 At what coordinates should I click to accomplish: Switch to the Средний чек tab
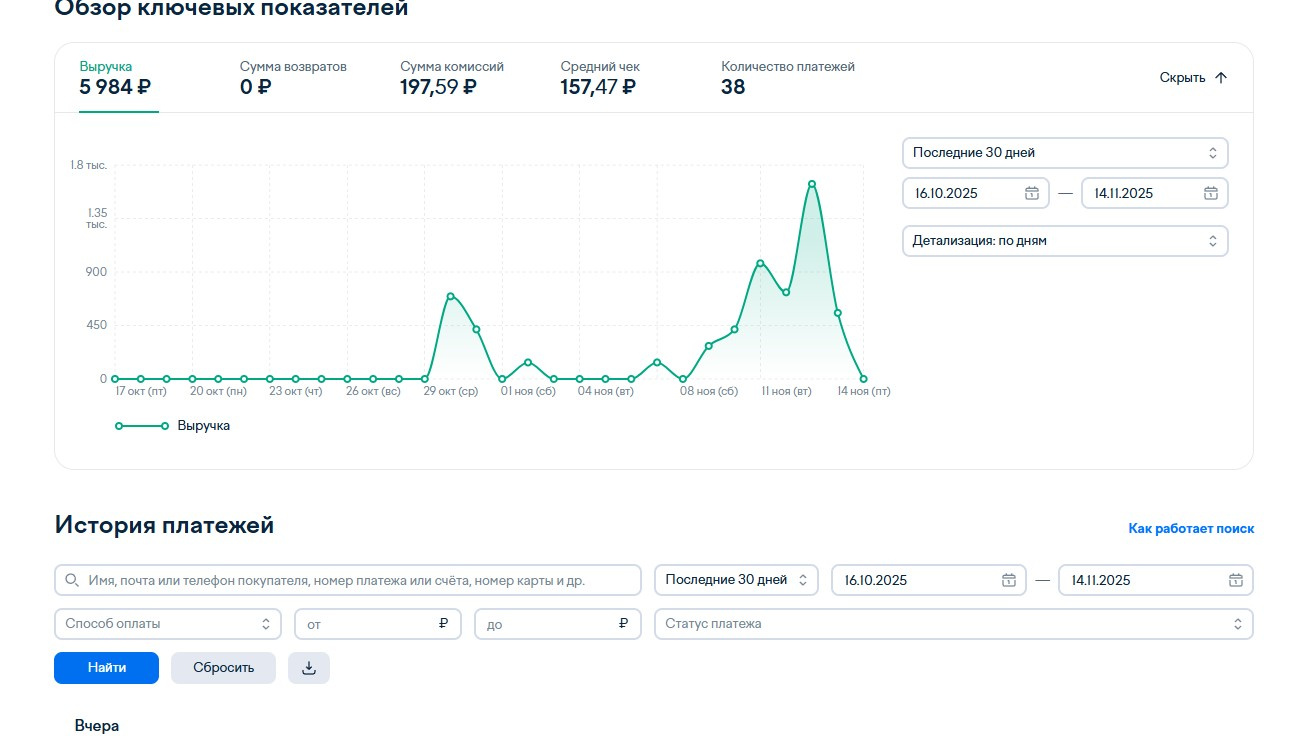(x=600, y=78)
